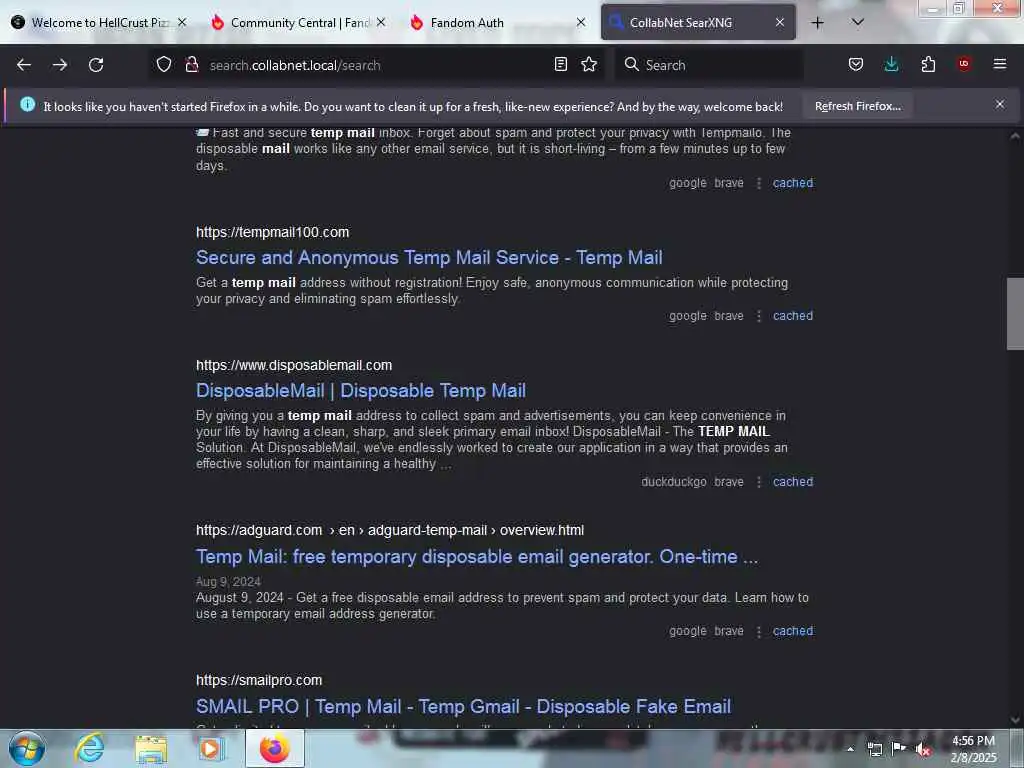Go forward one page
Image resolution: width=1024 pixels, height=768 pixels.
[60, 65]
